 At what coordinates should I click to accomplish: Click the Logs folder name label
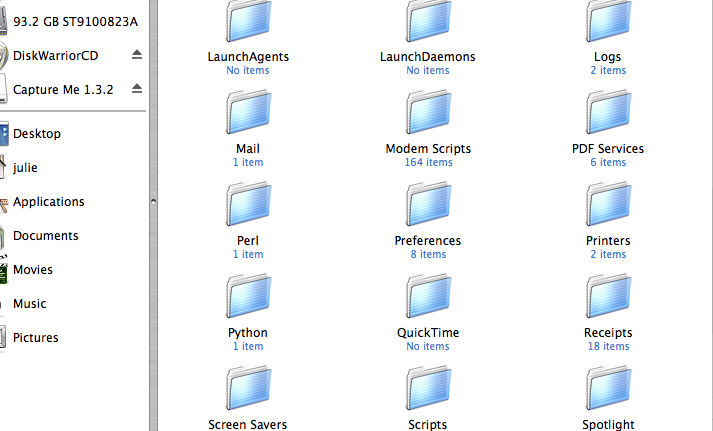click(608, 57)
